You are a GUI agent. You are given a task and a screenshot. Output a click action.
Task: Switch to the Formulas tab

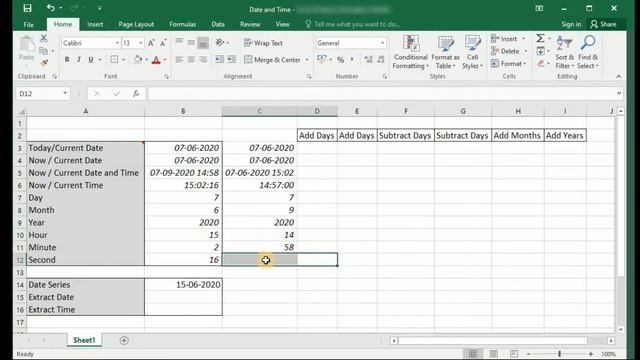[x=182, y=24]
